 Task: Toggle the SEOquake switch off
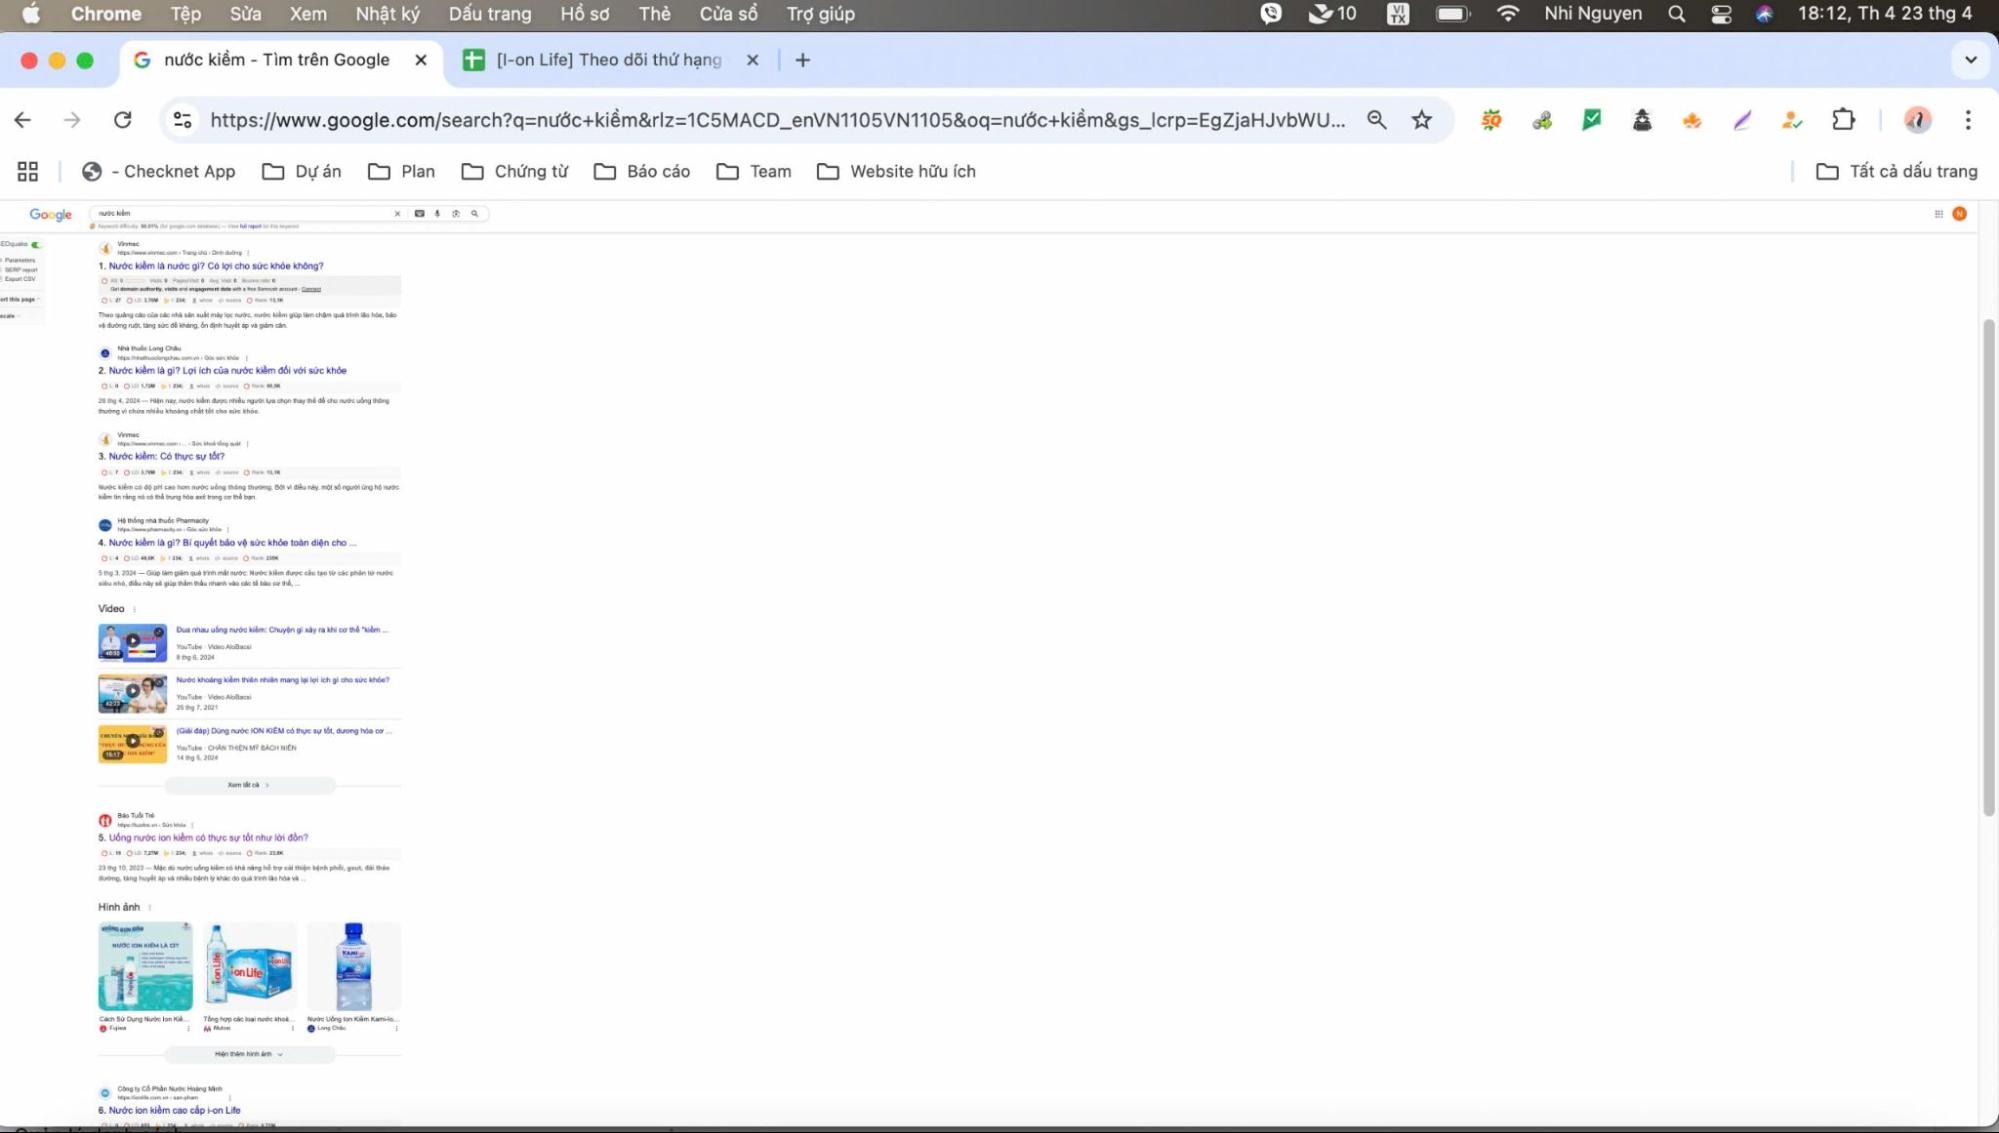point(36,244)
